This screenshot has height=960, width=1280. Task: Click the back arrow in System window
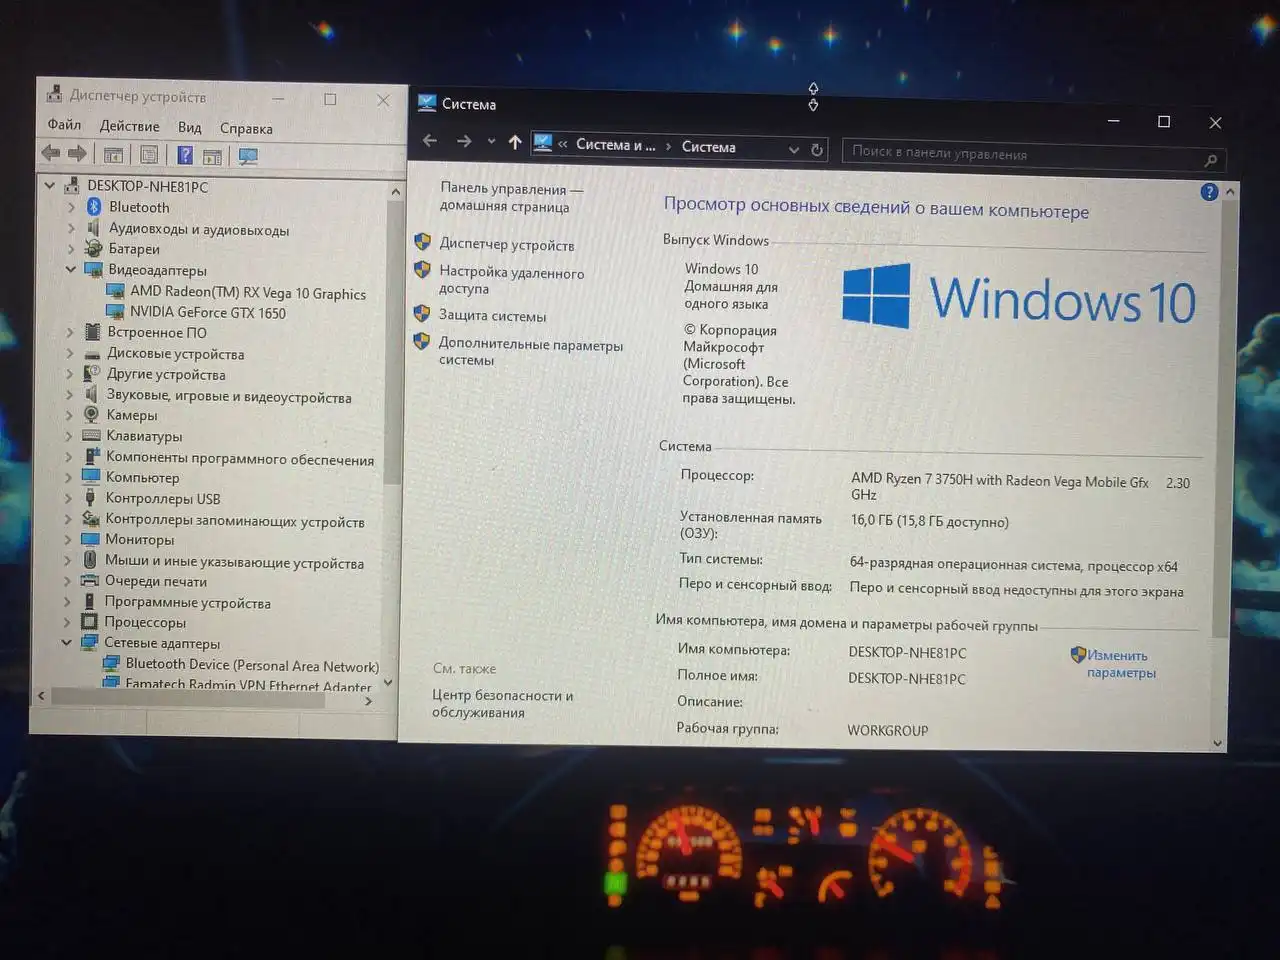(x=430, y=141)
